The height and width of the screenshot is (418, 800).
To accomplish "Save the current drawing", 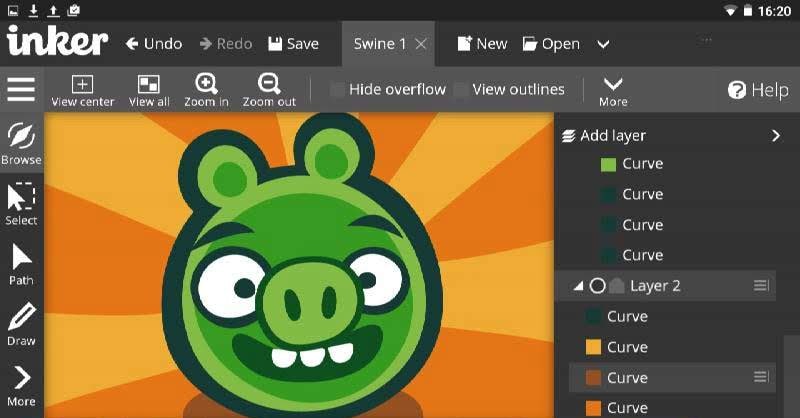I will (x=293, y=44).
